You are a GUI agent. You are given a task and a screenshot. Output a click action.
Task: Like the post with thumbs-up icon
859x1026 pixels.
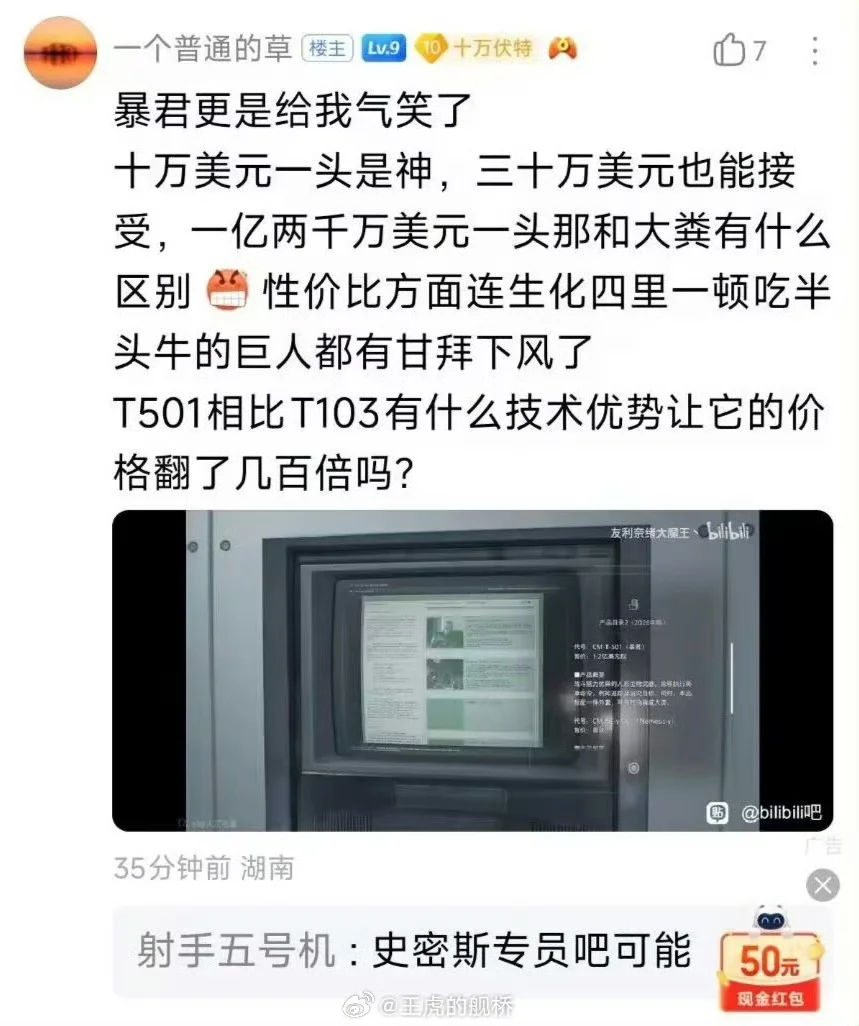click(729, 50)
